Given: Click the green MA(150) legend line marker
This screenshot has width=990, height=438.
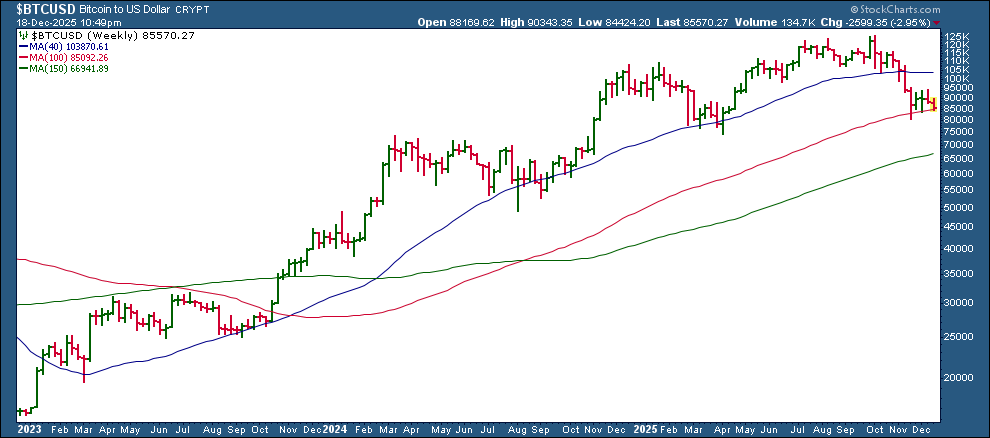Looking at the screenshot, I should (22, 69).
